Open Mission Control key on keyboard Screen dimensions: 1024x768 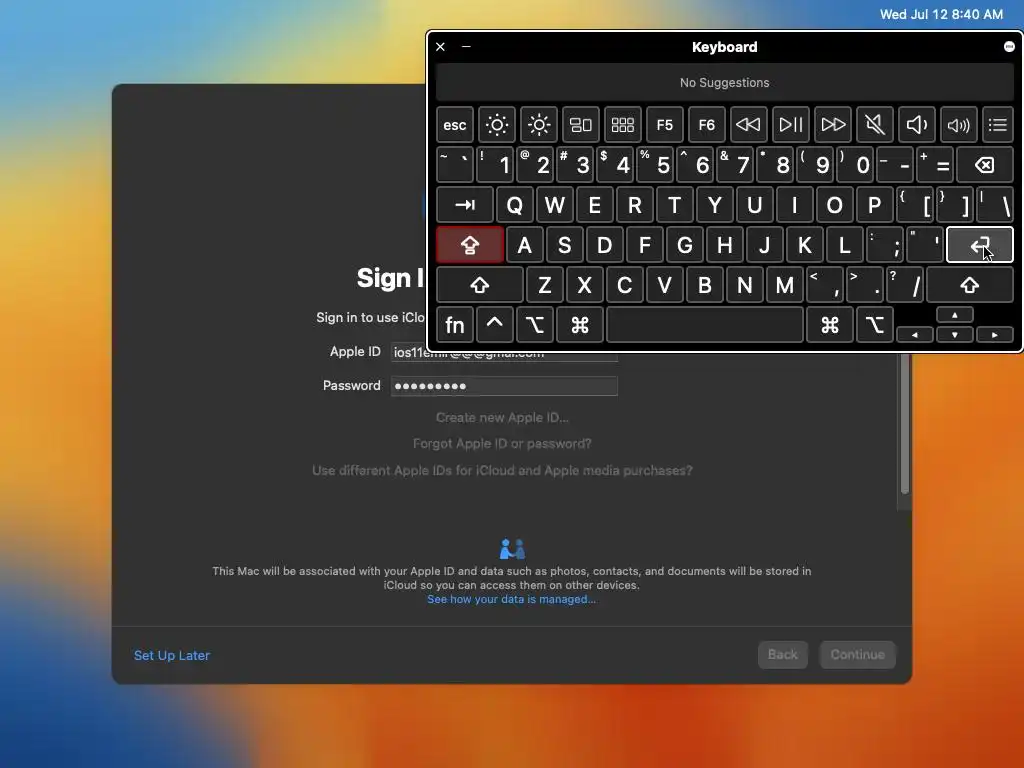[x=581, y=125]
